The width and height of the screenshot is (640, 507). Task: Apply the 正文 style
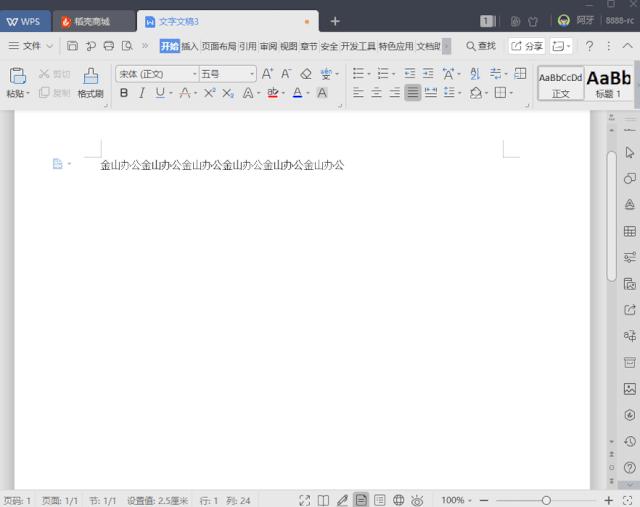pos(560,84)
